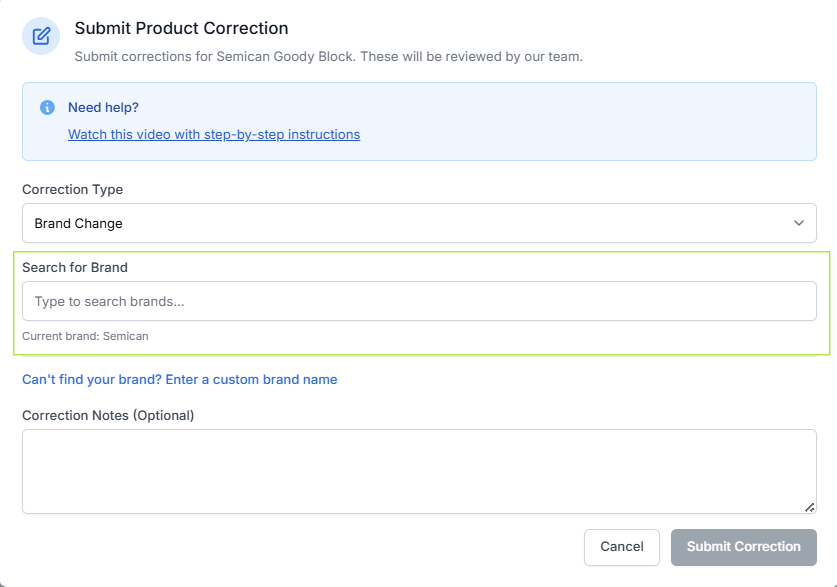The image size is (837, 587).
Task: Click the chevron arrow on Correction Type
Action: click(798, 223)
